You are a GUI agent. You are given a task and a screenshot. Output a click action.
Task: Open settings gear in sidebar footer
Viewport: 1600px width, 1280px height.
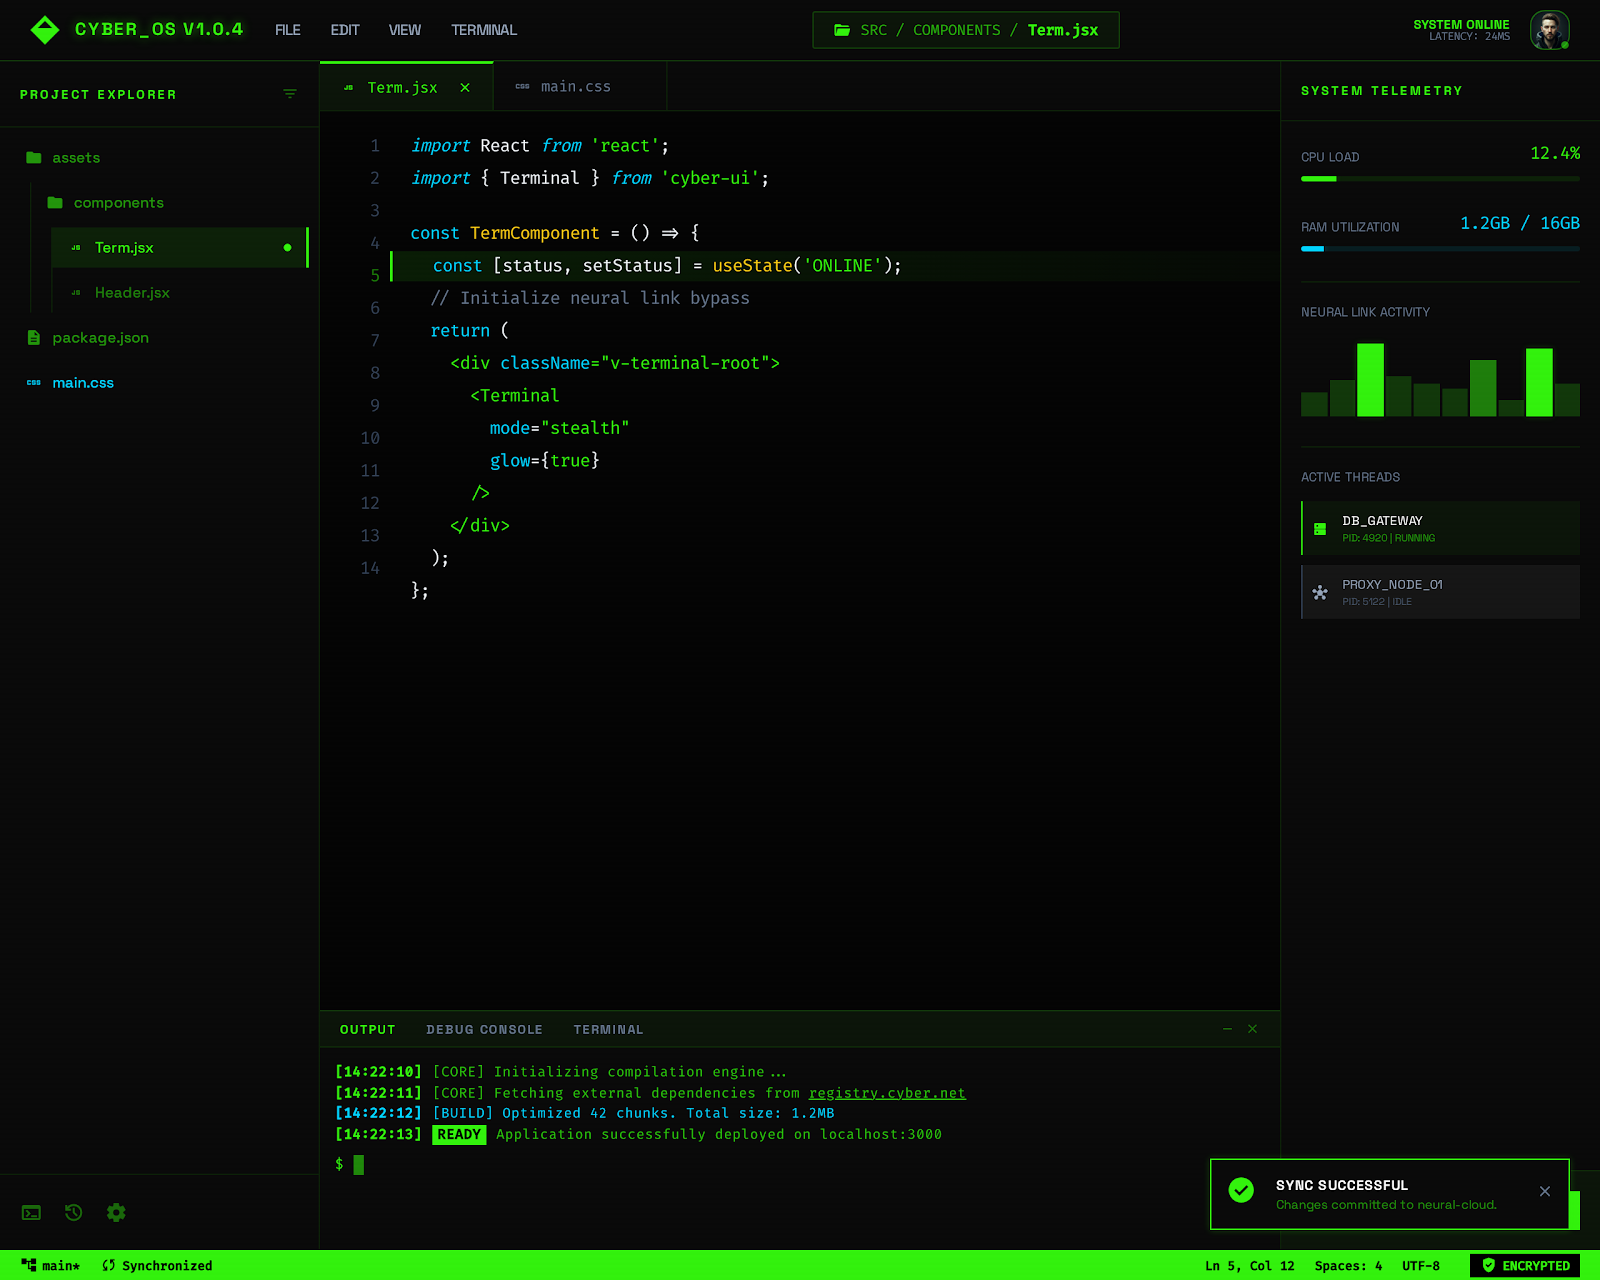116,1213
